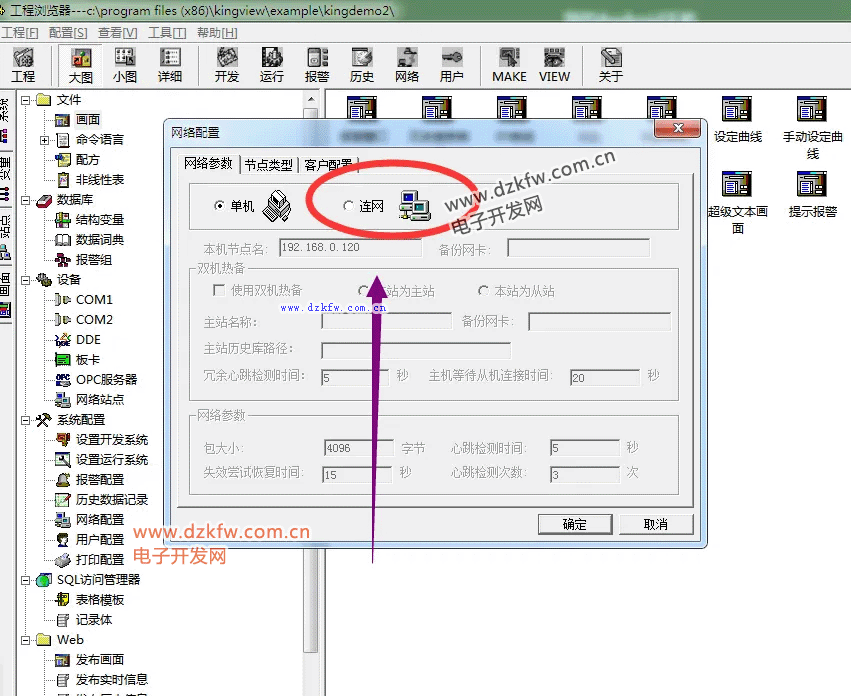Open the 用户 user toolbar icon
This screenshot has height=696, width=851.
coord(452,65)
